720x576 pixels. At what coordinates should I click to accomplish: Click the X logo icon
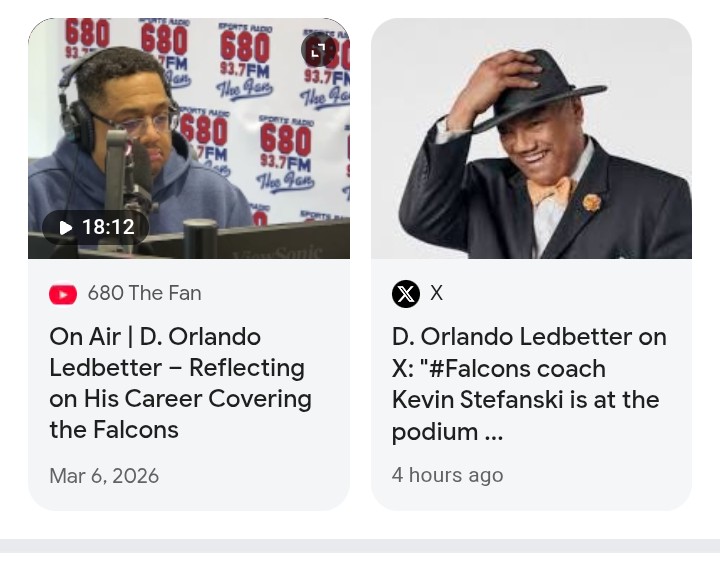click(x=405, y=294)
